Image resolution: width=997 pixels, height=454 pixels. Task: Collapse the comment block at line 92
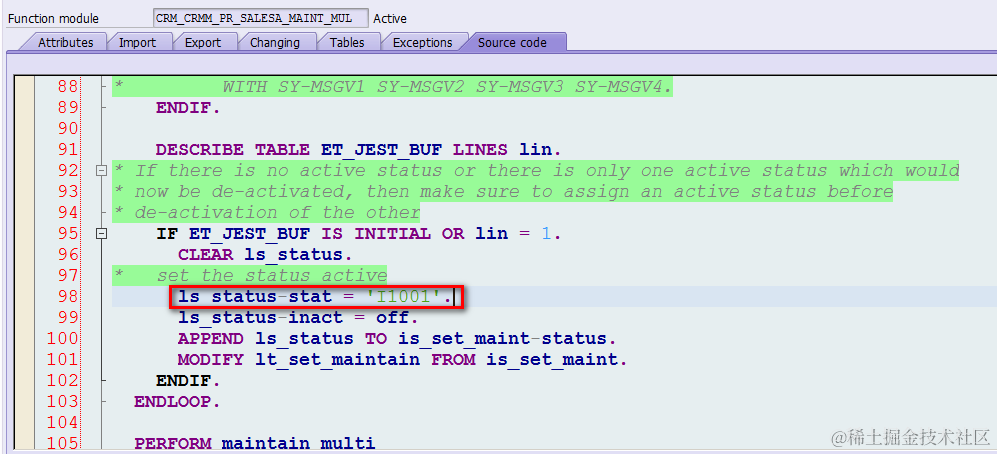[x=100, y=170]
